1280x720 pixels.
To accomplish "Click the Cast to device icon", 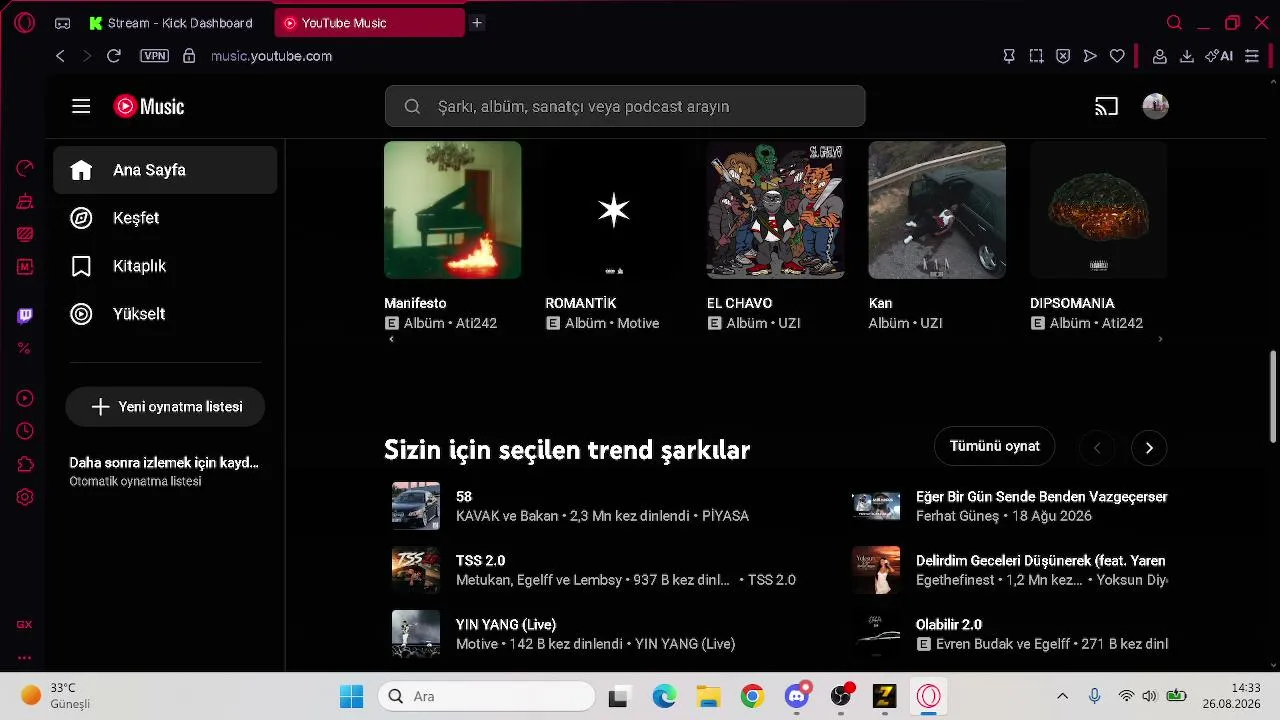I will click(1106, 106).
